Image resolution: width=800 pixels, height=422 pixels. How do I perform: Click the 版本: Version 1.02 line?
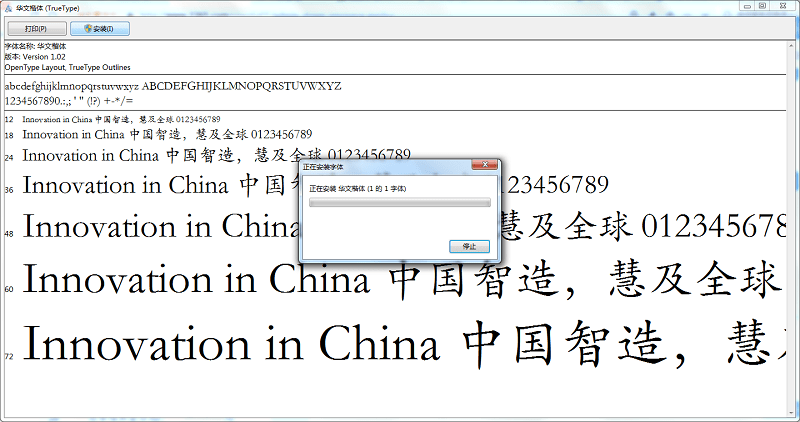(35, 57)
